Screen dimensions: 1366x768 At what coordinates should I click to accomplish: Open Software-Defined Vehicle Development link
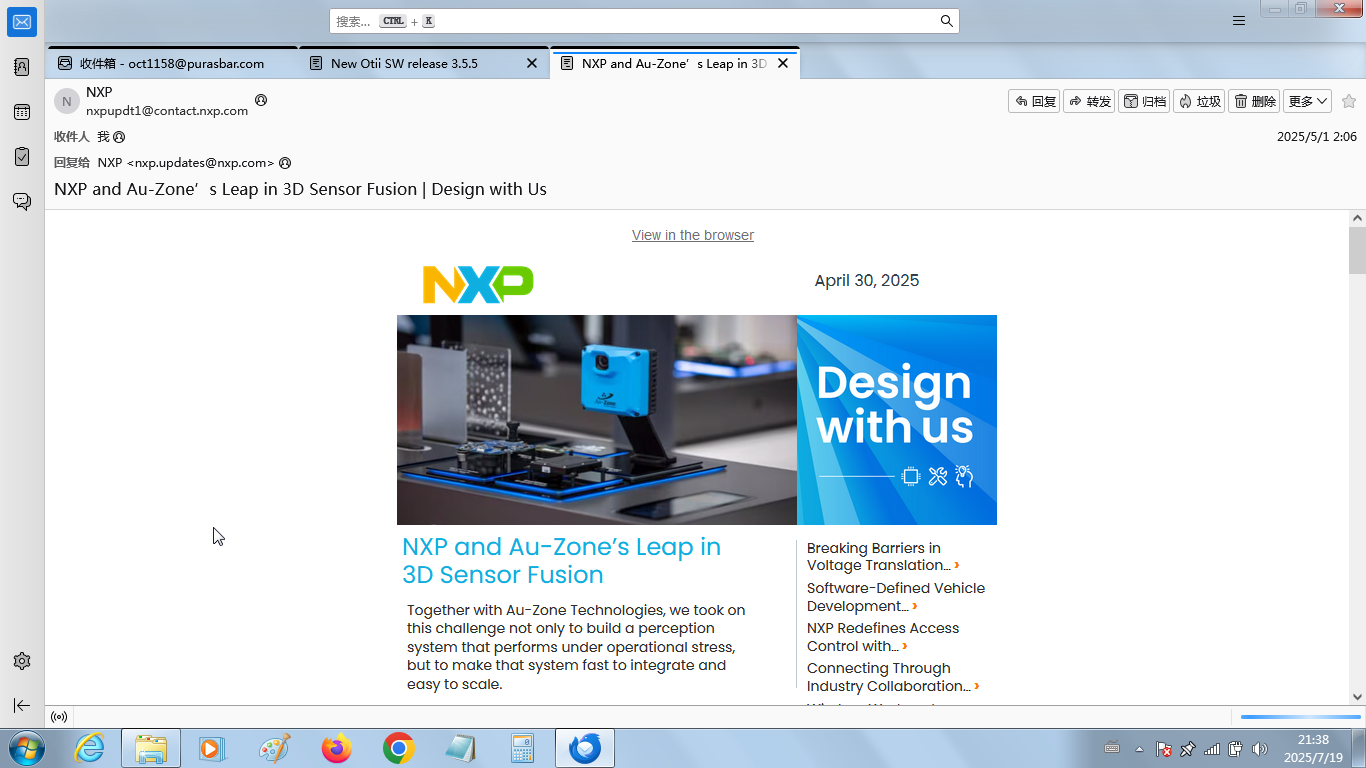click(x=896, y=597)
